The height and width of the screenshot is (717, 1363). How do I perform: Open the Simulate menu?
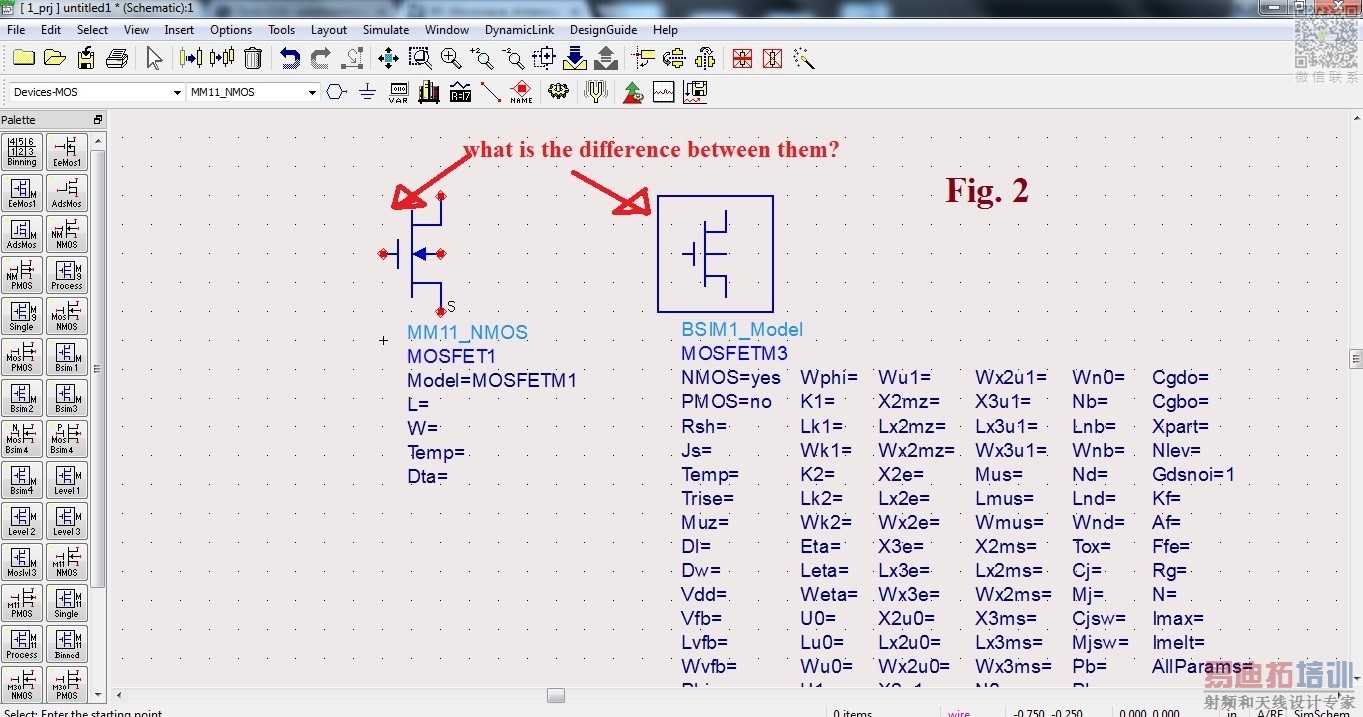(x=386, y=30)
